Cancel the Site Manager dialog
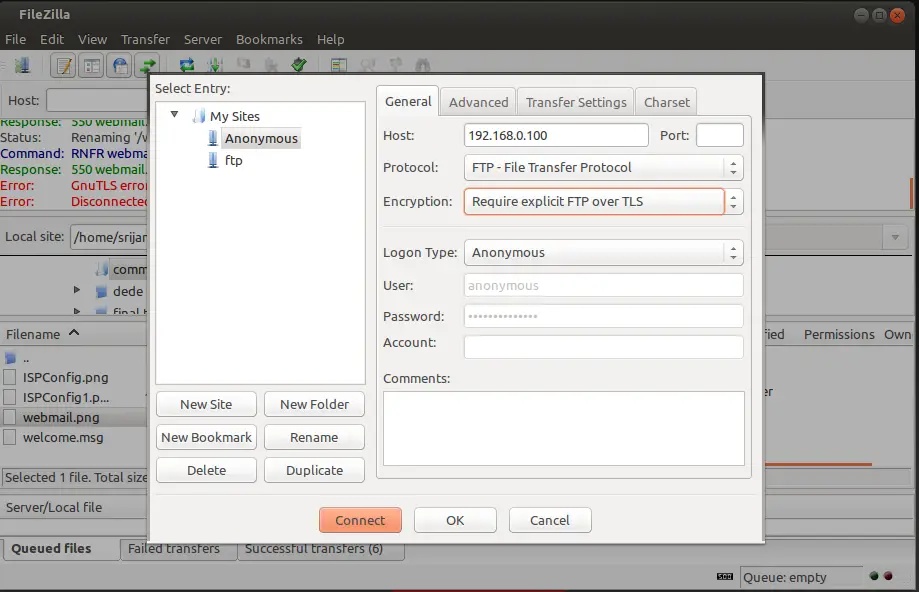 [550, 520]
